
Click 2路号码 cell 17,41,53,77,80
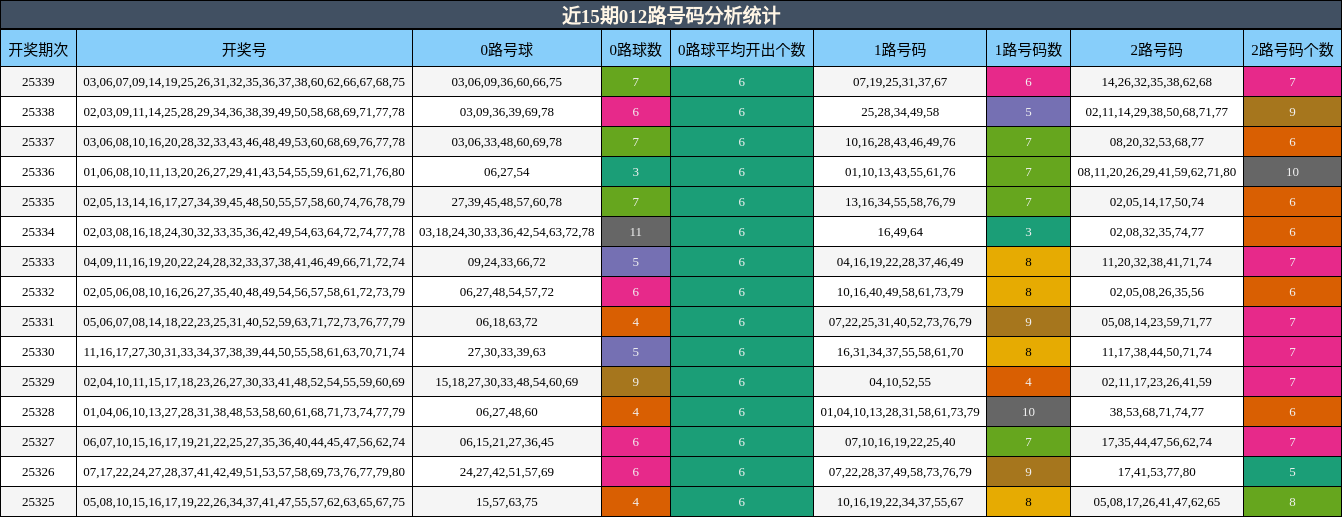point(1157,472)
